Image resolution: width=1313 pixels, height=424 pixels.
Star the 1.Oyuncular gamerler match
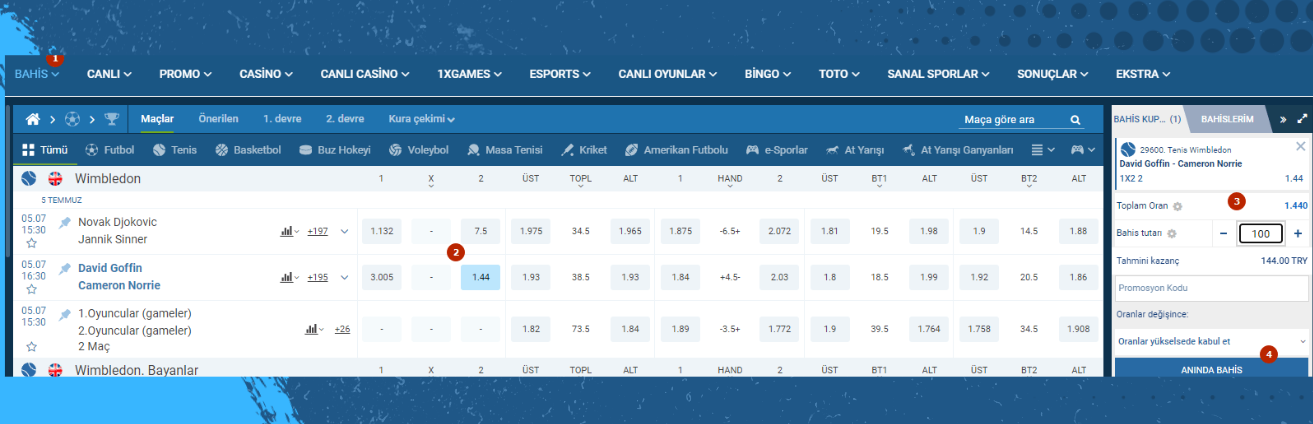click(x=31, y=347)
